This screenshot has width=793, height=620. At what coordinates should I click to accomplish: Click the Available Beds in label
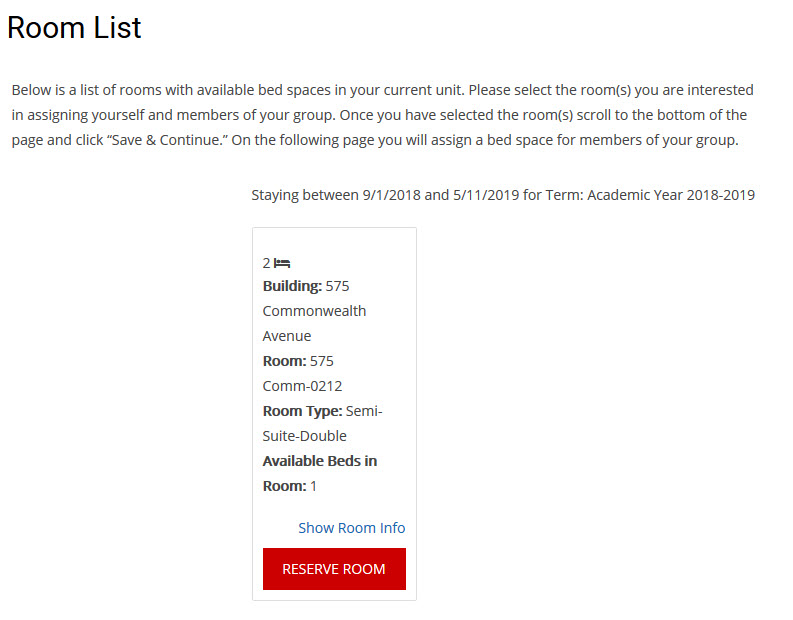[x=319, y=461]
